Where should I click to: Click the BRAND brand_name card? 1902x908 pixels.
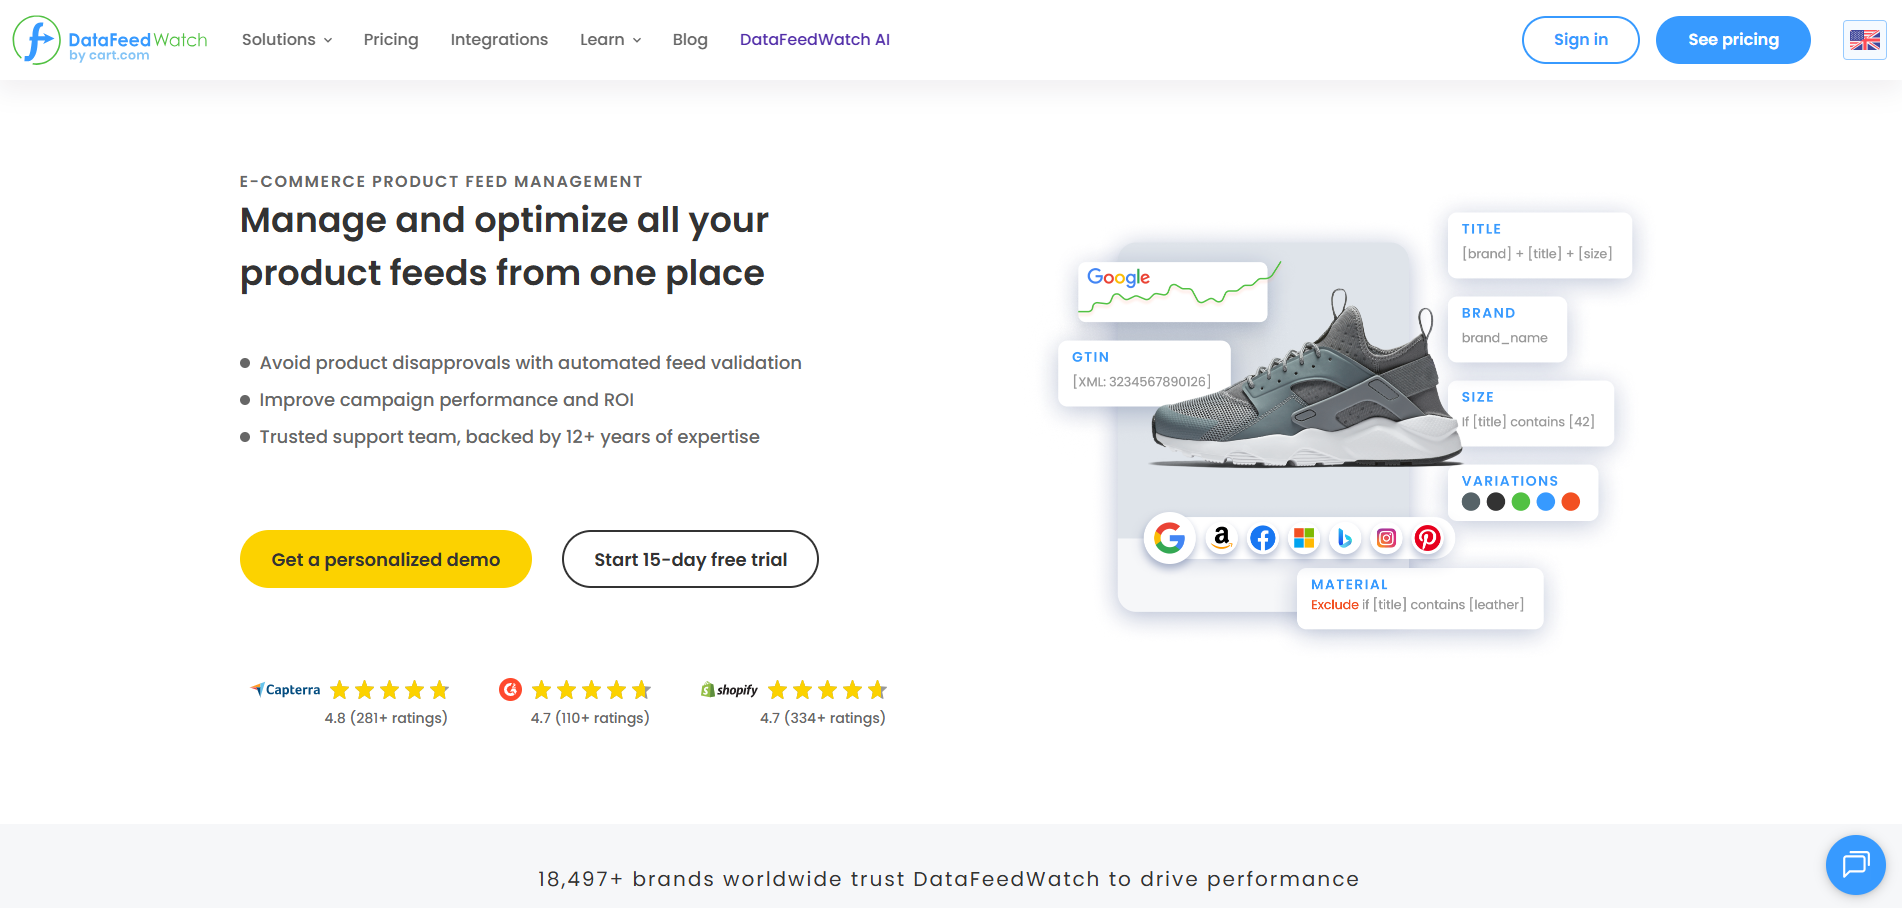tap(1507, 329)
